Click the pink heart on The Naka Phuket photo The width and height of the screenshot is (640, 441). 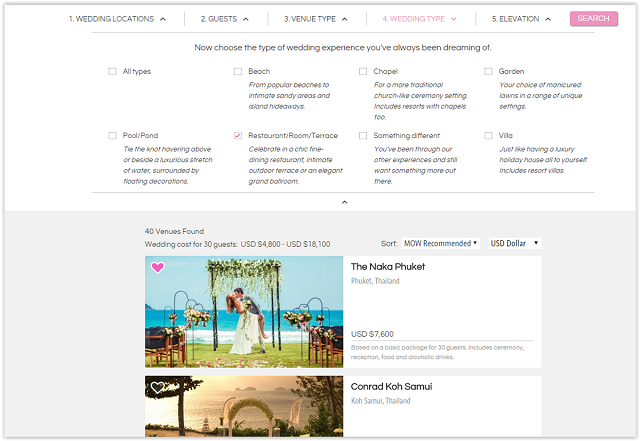coord(158,268)
